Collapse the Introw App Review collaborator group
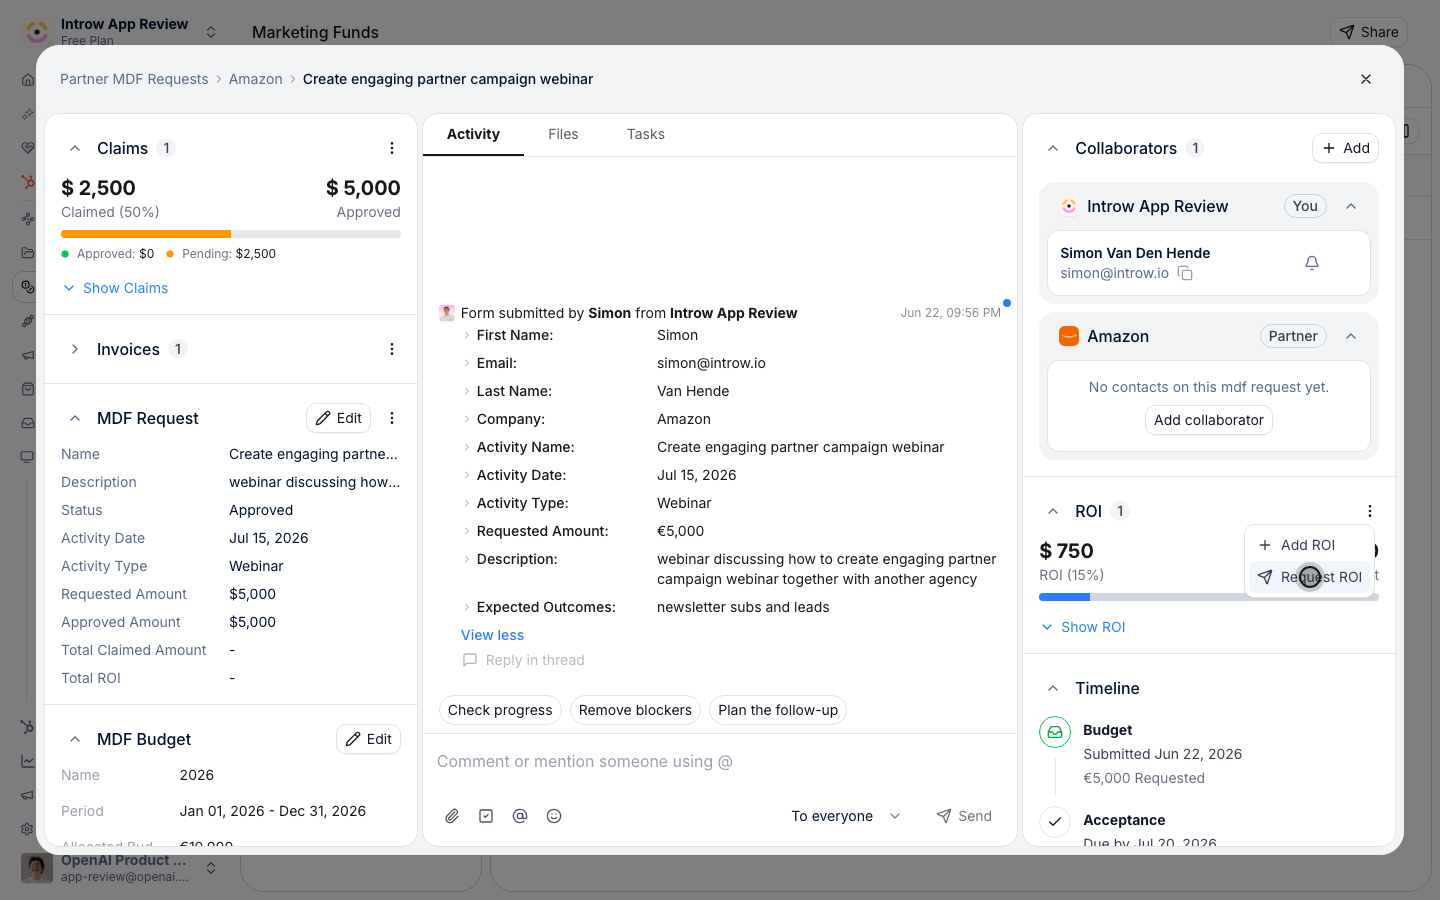This screenshot has height=900, width=1440. (1351, 206)
